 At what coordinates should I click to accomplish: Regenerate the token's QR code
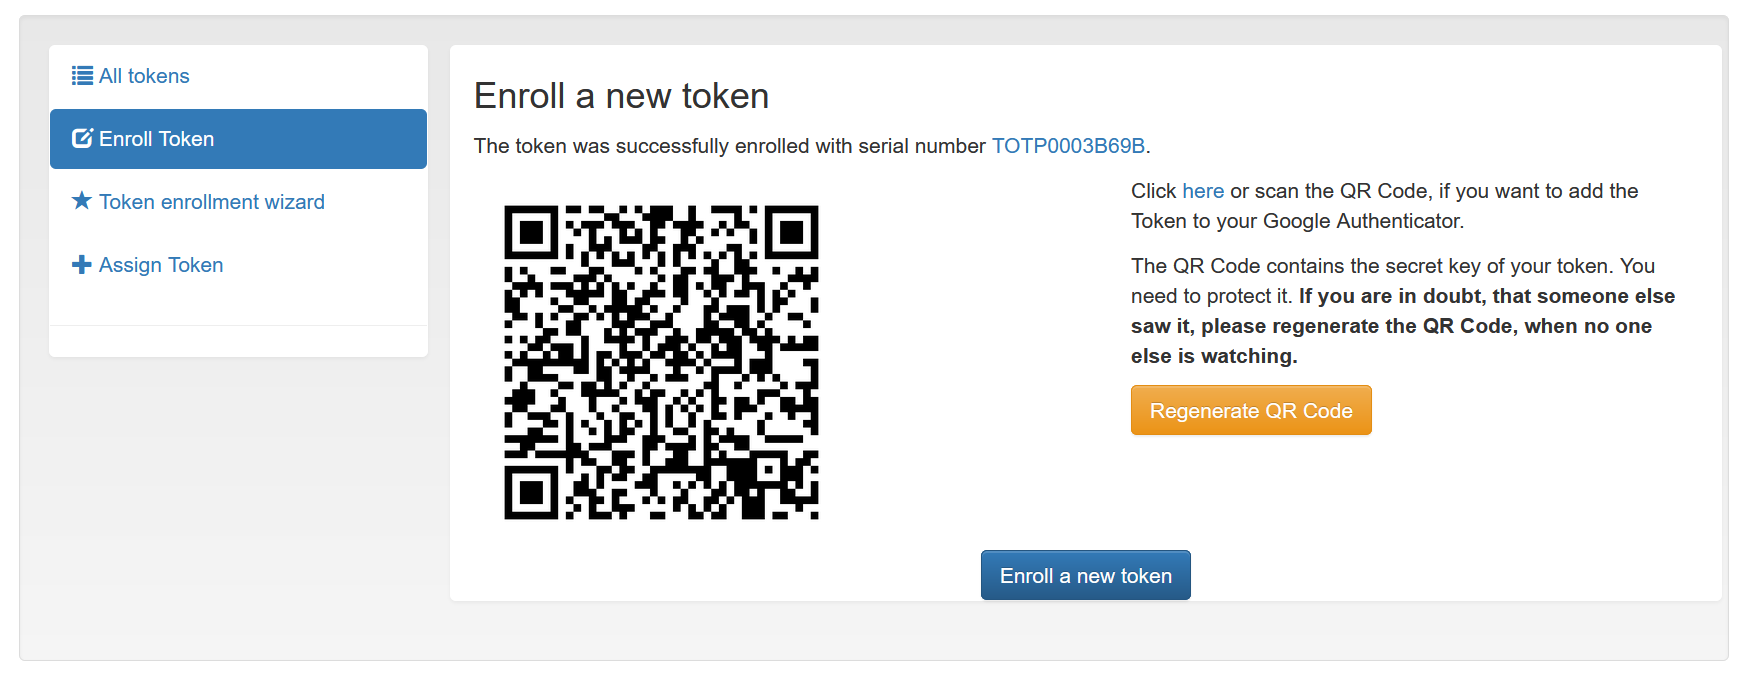point(1251,410)
